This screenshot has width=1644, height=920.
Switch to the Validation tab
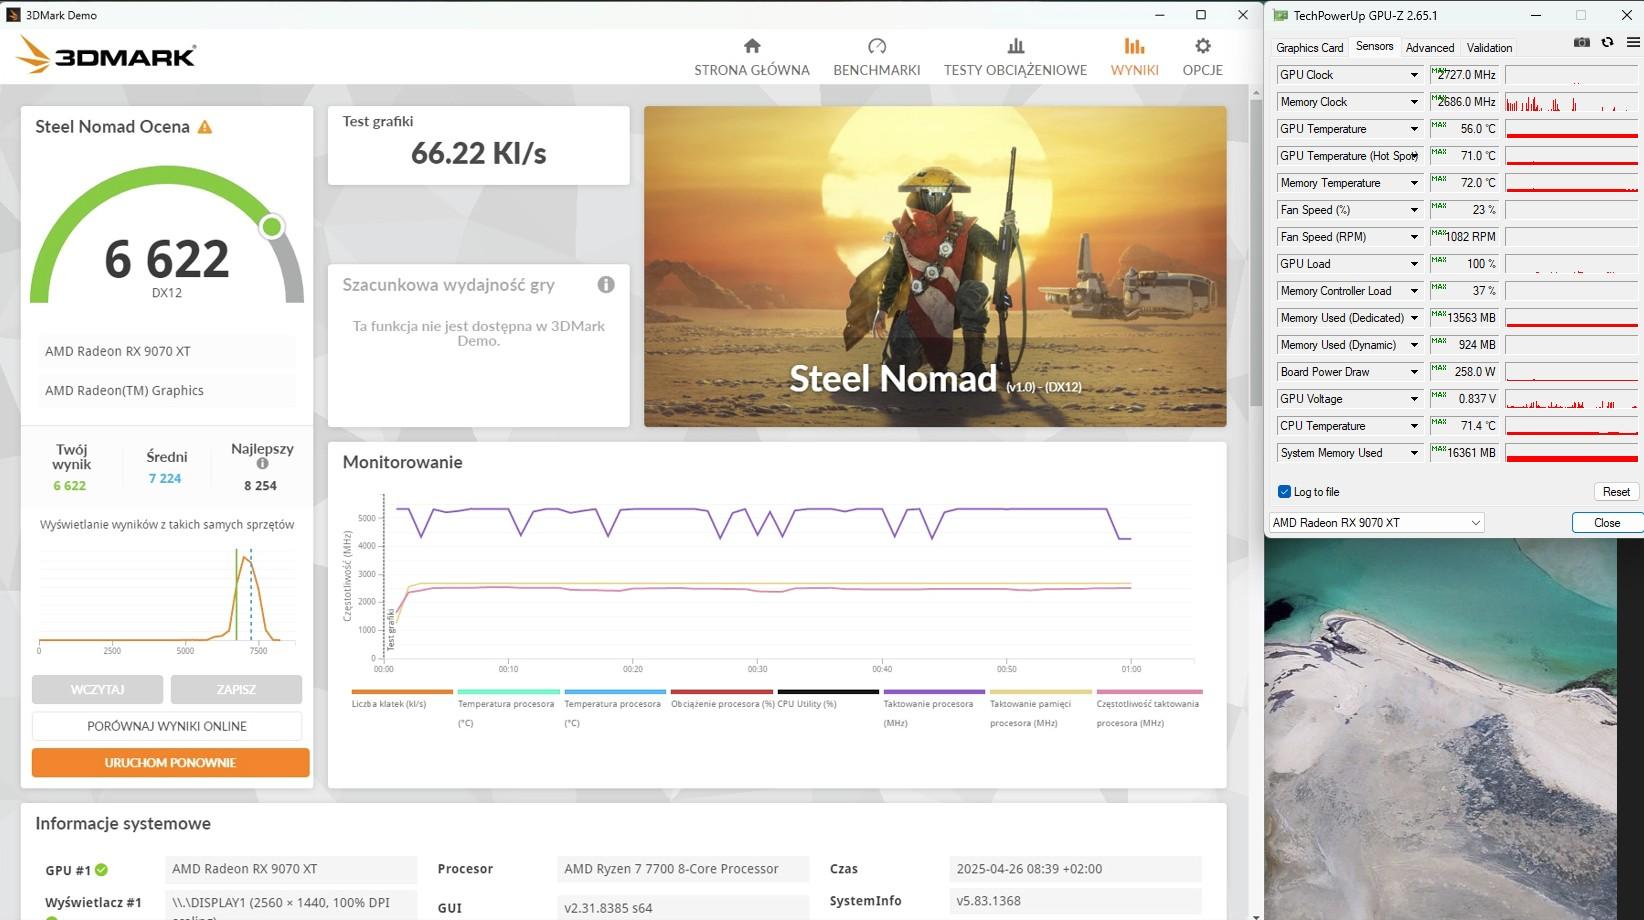click(x=1489, y=48)
